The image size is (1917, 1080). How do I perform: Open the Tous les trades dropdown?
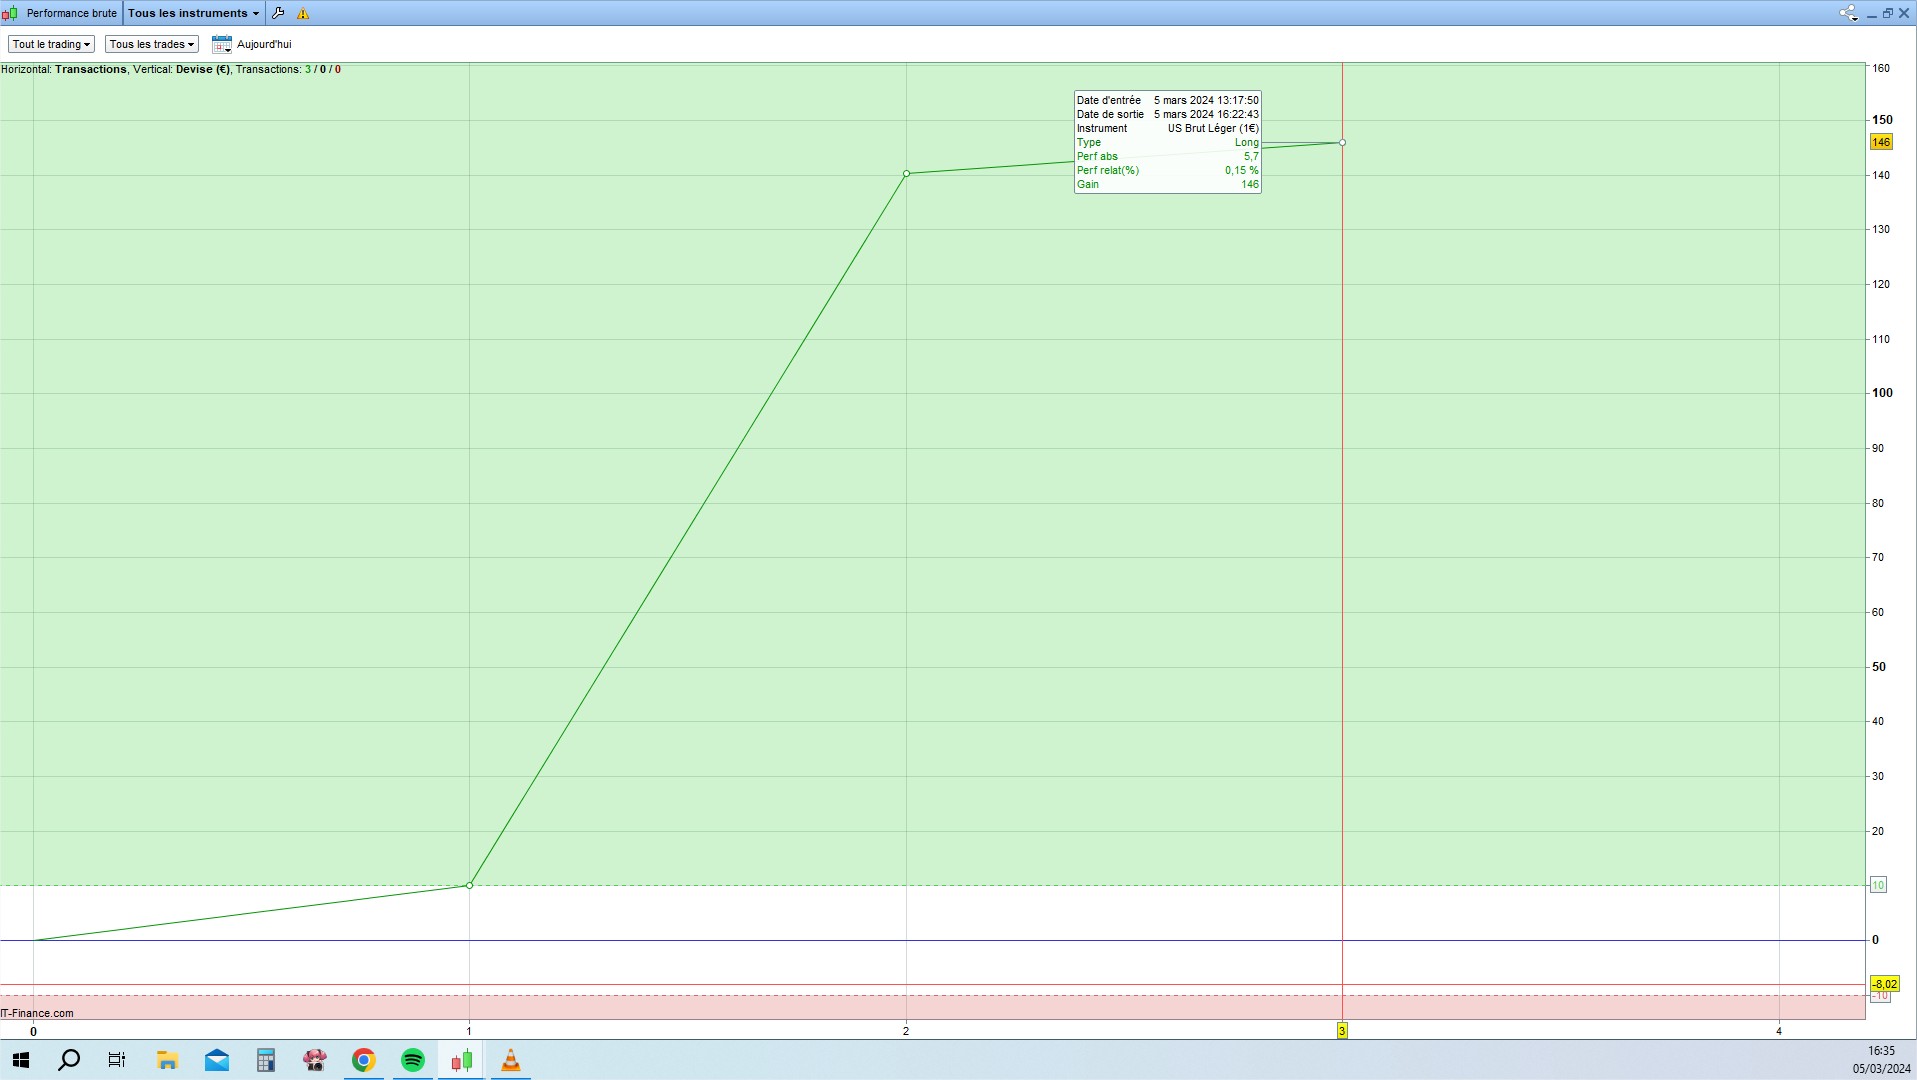pyautogui.click(x=152, y=44)
